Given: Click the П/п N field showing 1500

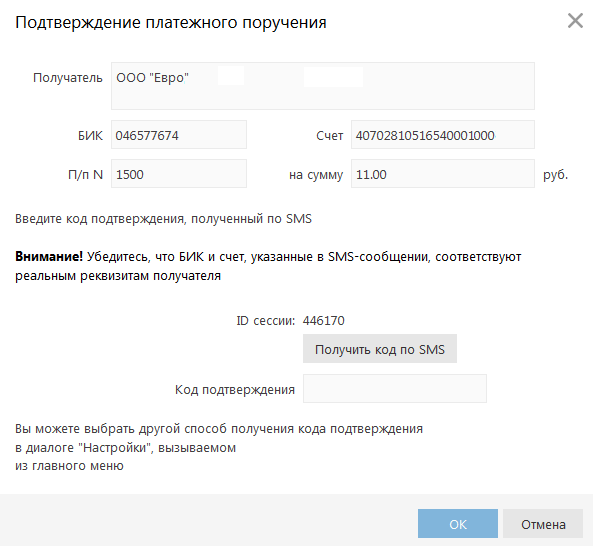Looking at the screenshot, I should click(x=179, y=174).
